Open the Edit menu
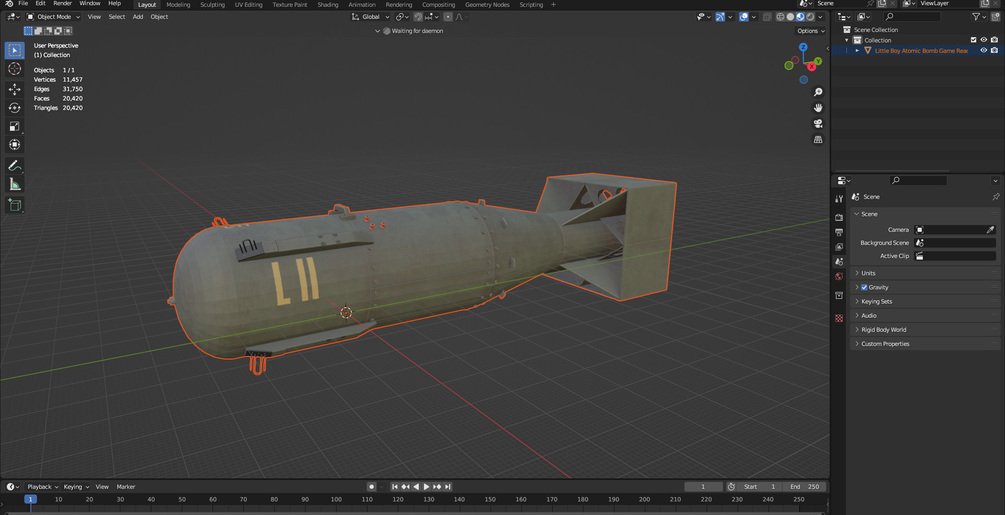This screenshot has height=515, width=1005. point(40,4)
